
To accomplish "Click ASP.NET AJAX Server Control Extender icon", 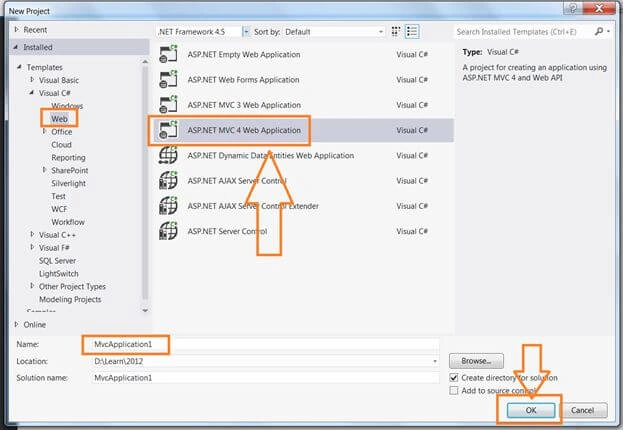I will coord(168,206).
